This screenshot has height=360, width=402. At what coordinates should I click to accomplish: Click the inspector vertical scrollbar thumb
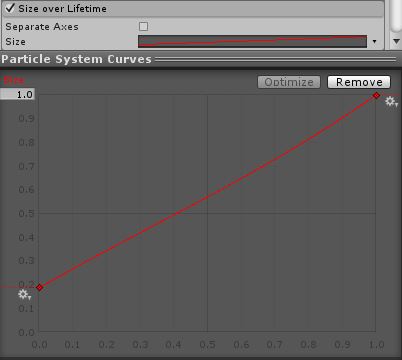(x=396, y=16)
